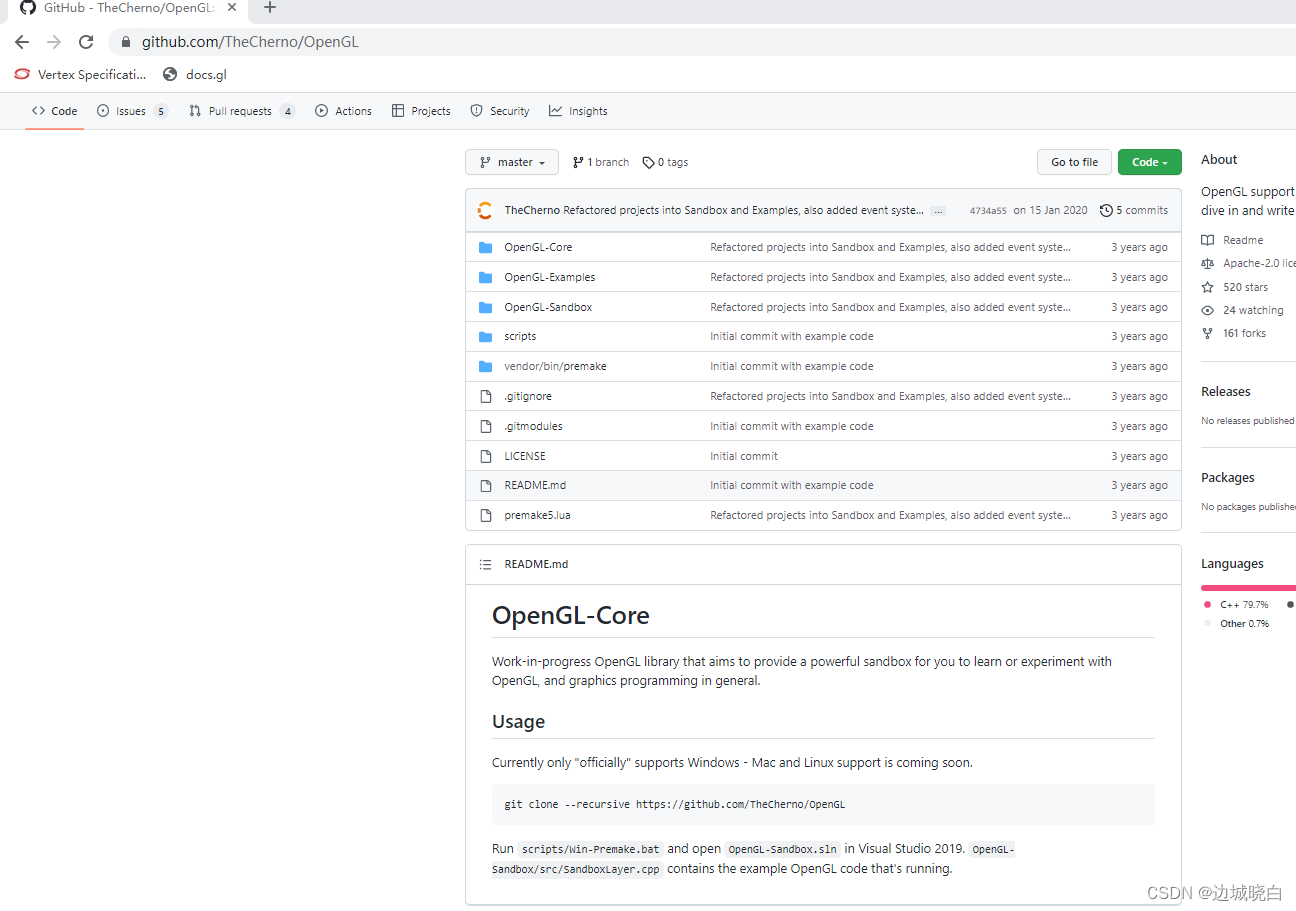View the 1 branch link
Screen dimensions: 1296x911
[x=601, y=162]
